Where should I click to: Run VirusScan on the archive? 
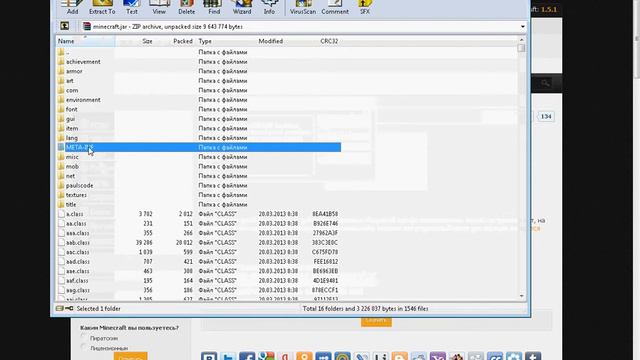click(x=302, y=7)
